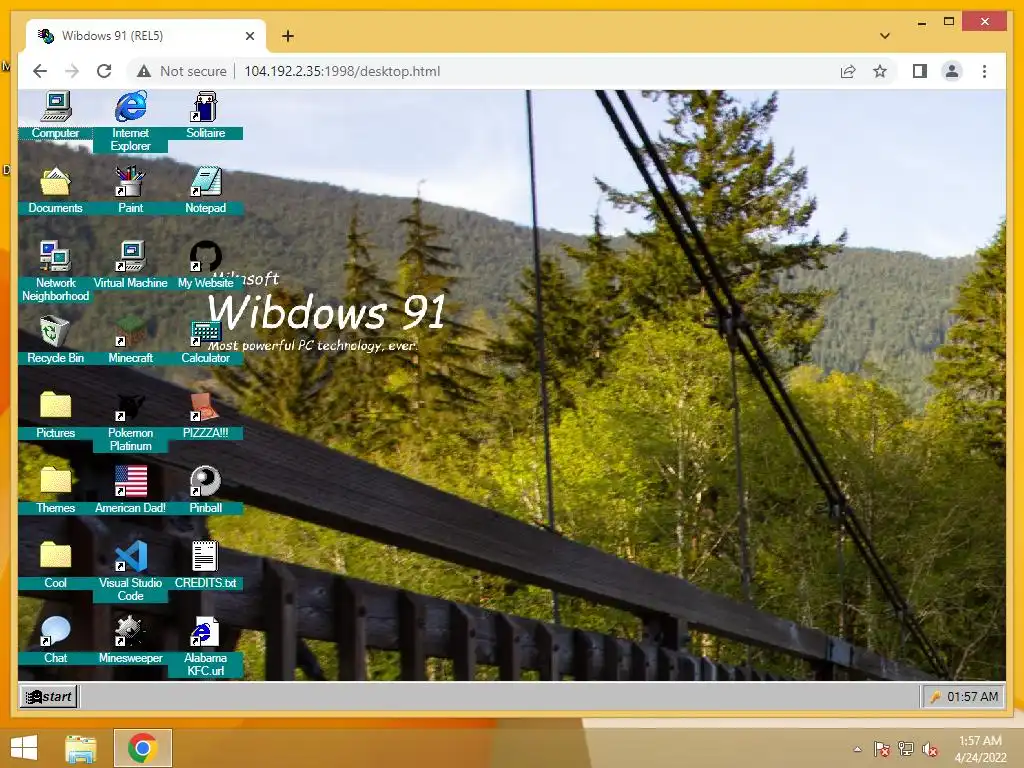The width and height of the screenshot is (1024, 768).
Task: Click the Not secure site warning
Action: point(182,71)
